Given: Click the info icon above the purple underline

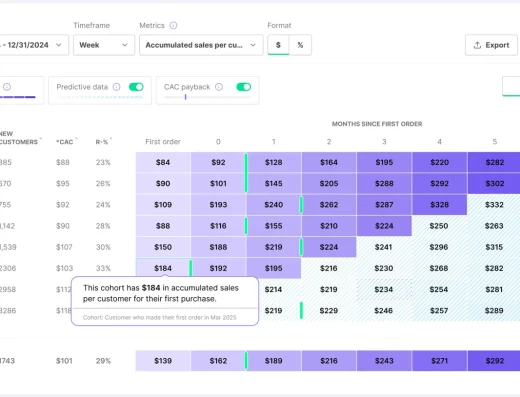Looking at the screenshot, I should point(7,87).
